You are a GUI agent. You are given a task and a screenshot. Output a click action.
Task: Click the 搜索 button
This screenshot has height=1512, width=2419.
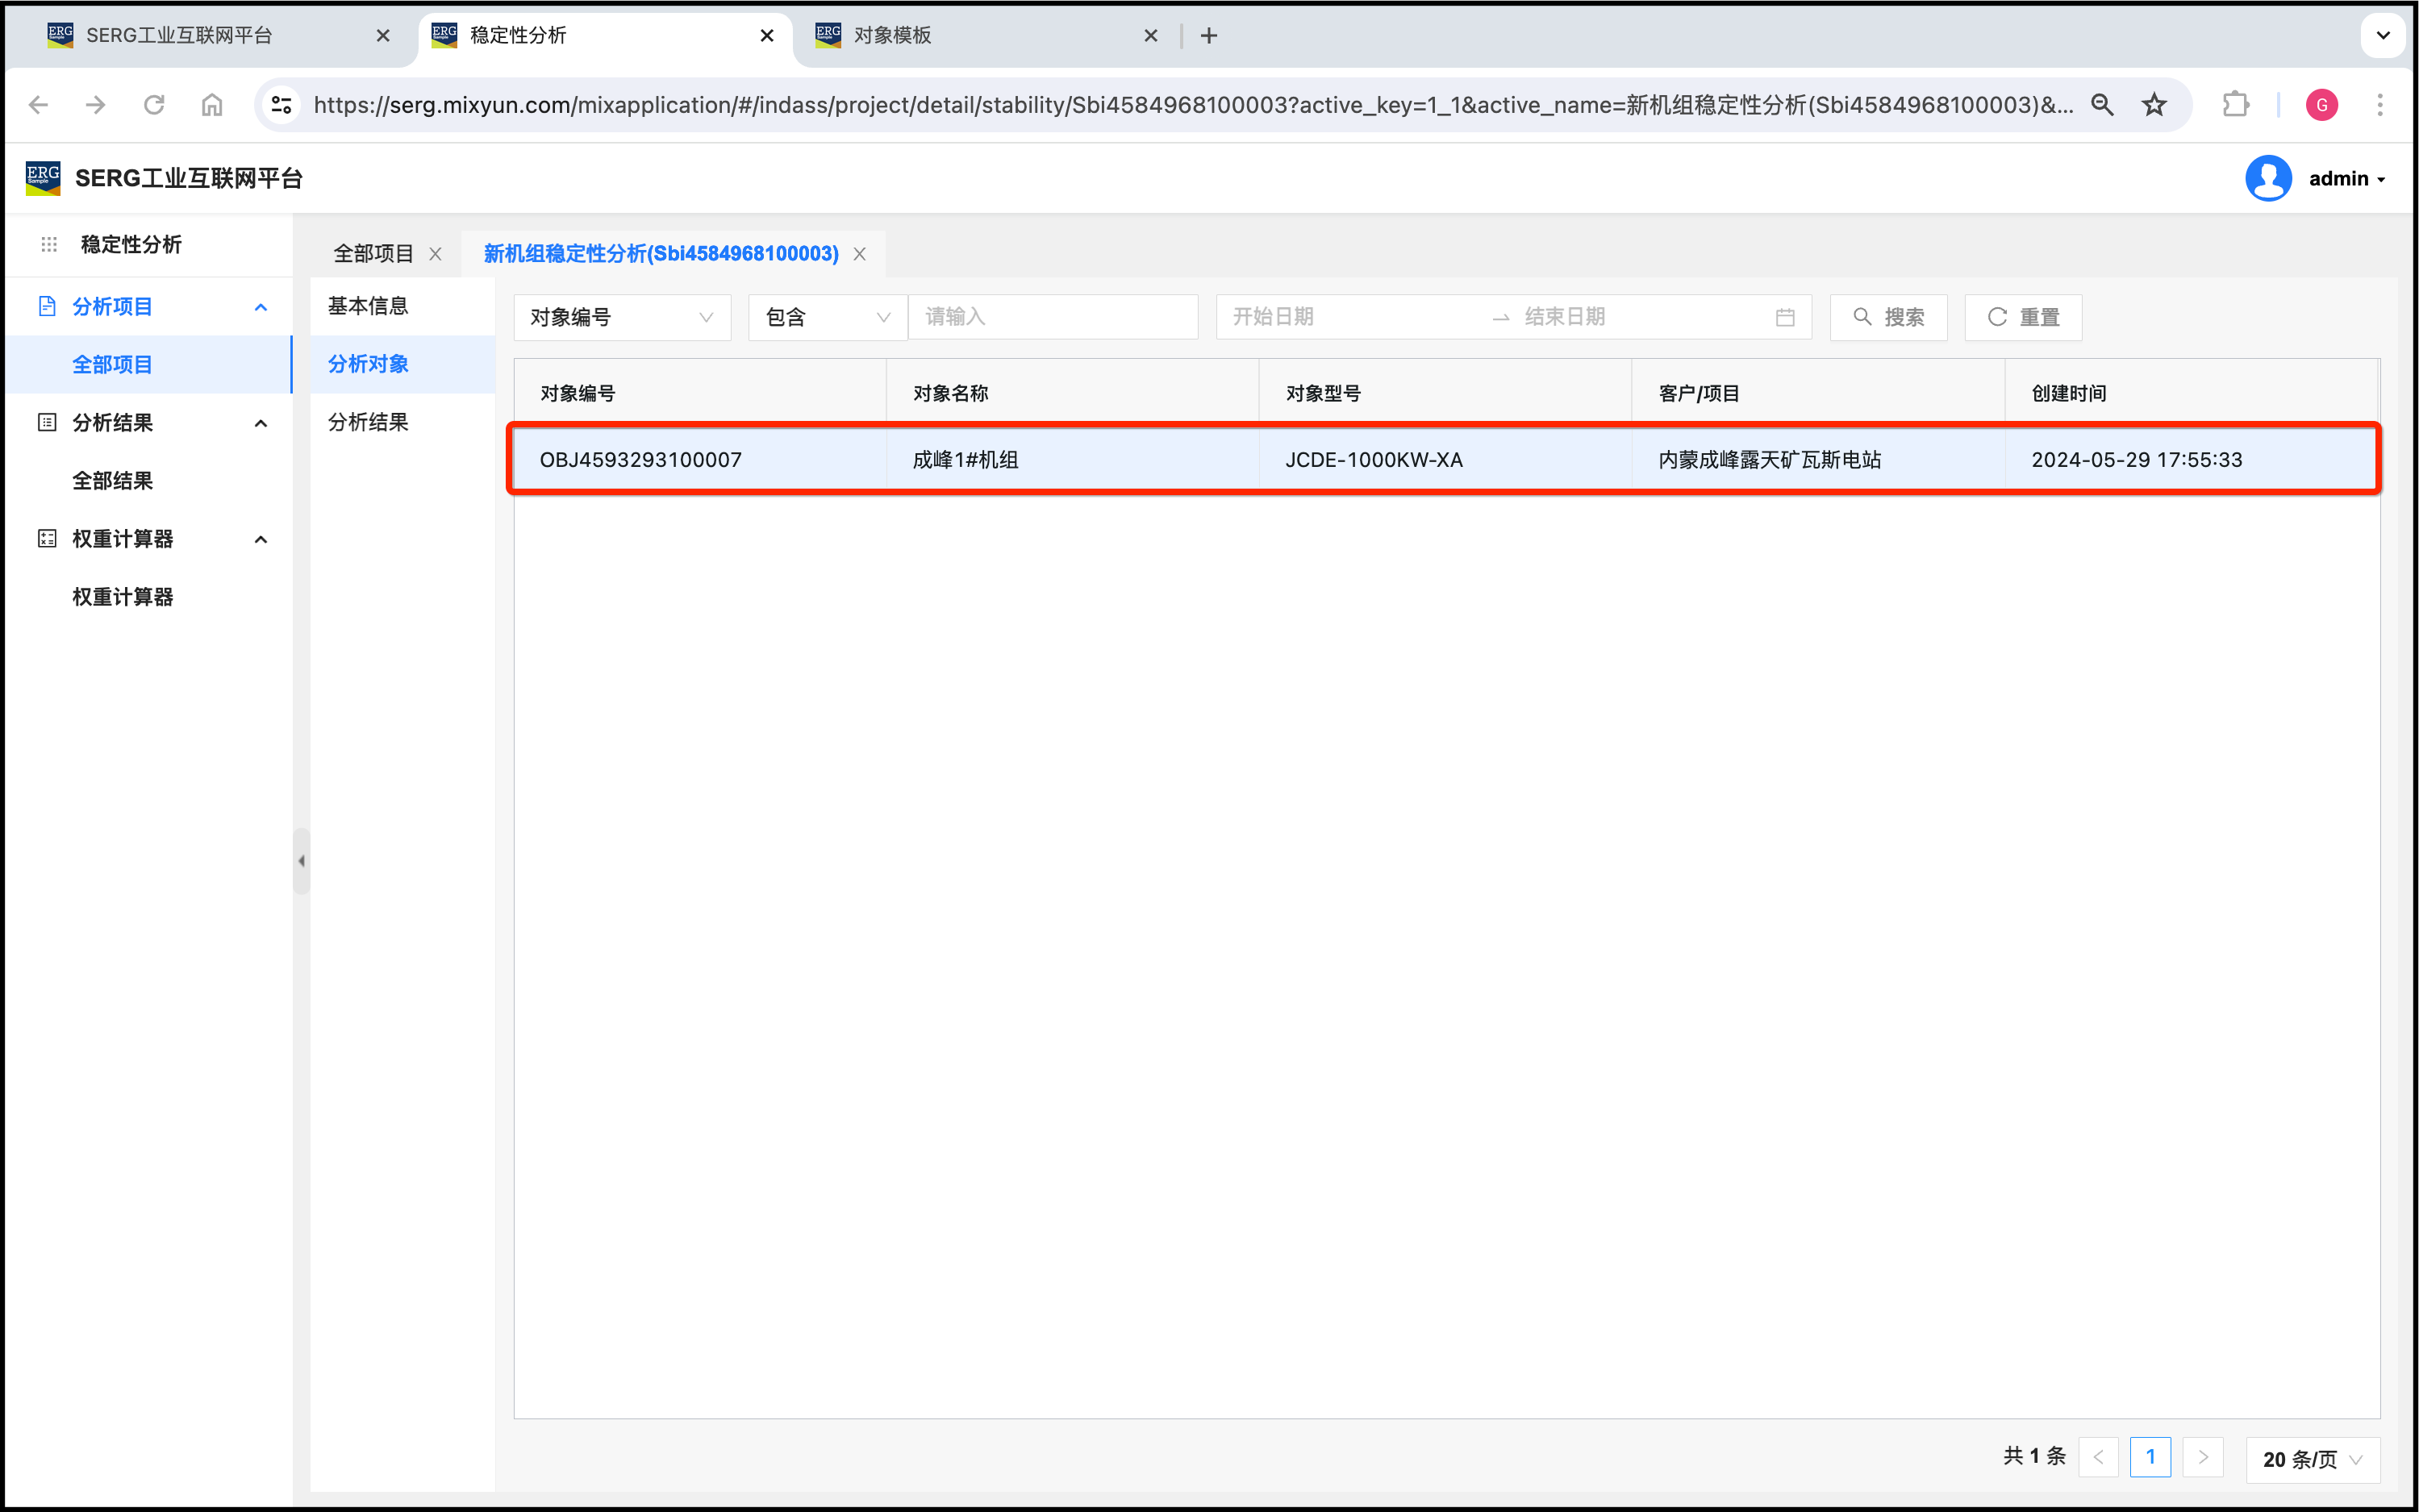[1887, 318]
